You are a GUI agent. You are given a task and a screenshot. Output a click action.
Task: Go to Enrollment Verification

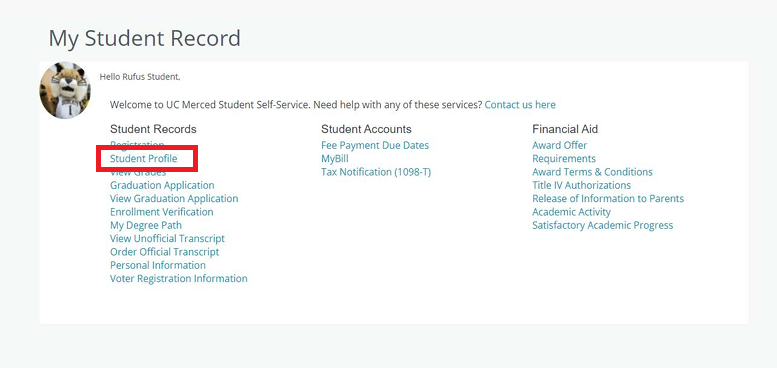[162, 212]
